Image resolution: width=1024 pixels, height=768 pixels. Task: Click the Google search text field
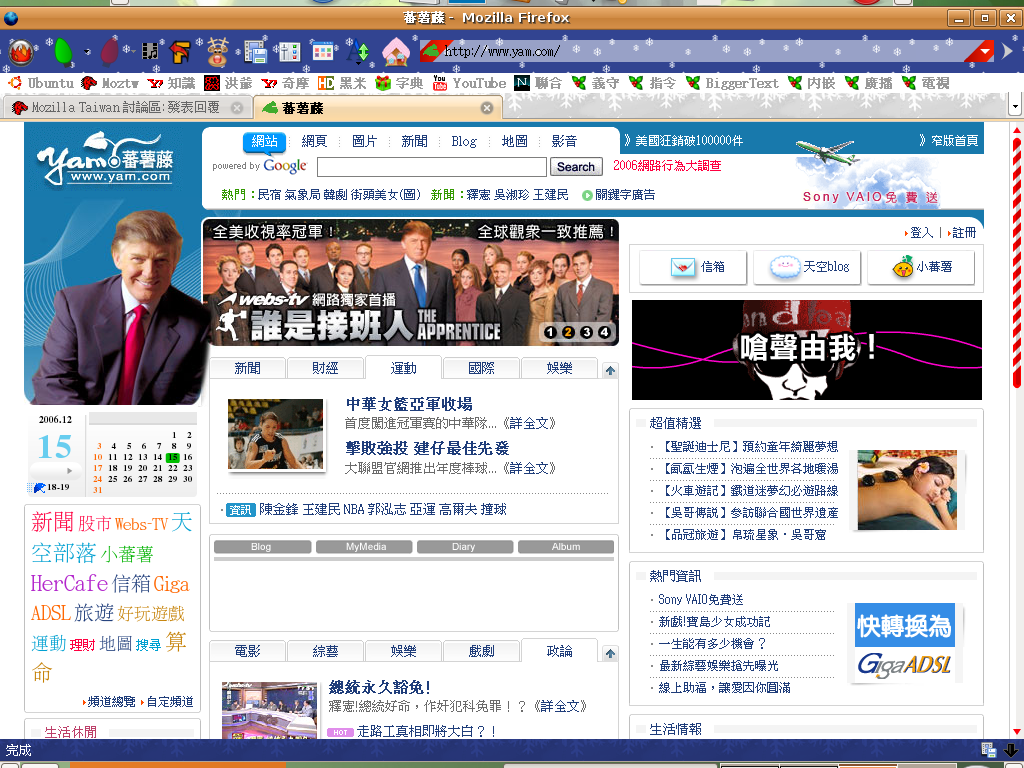tap(431, 167)
